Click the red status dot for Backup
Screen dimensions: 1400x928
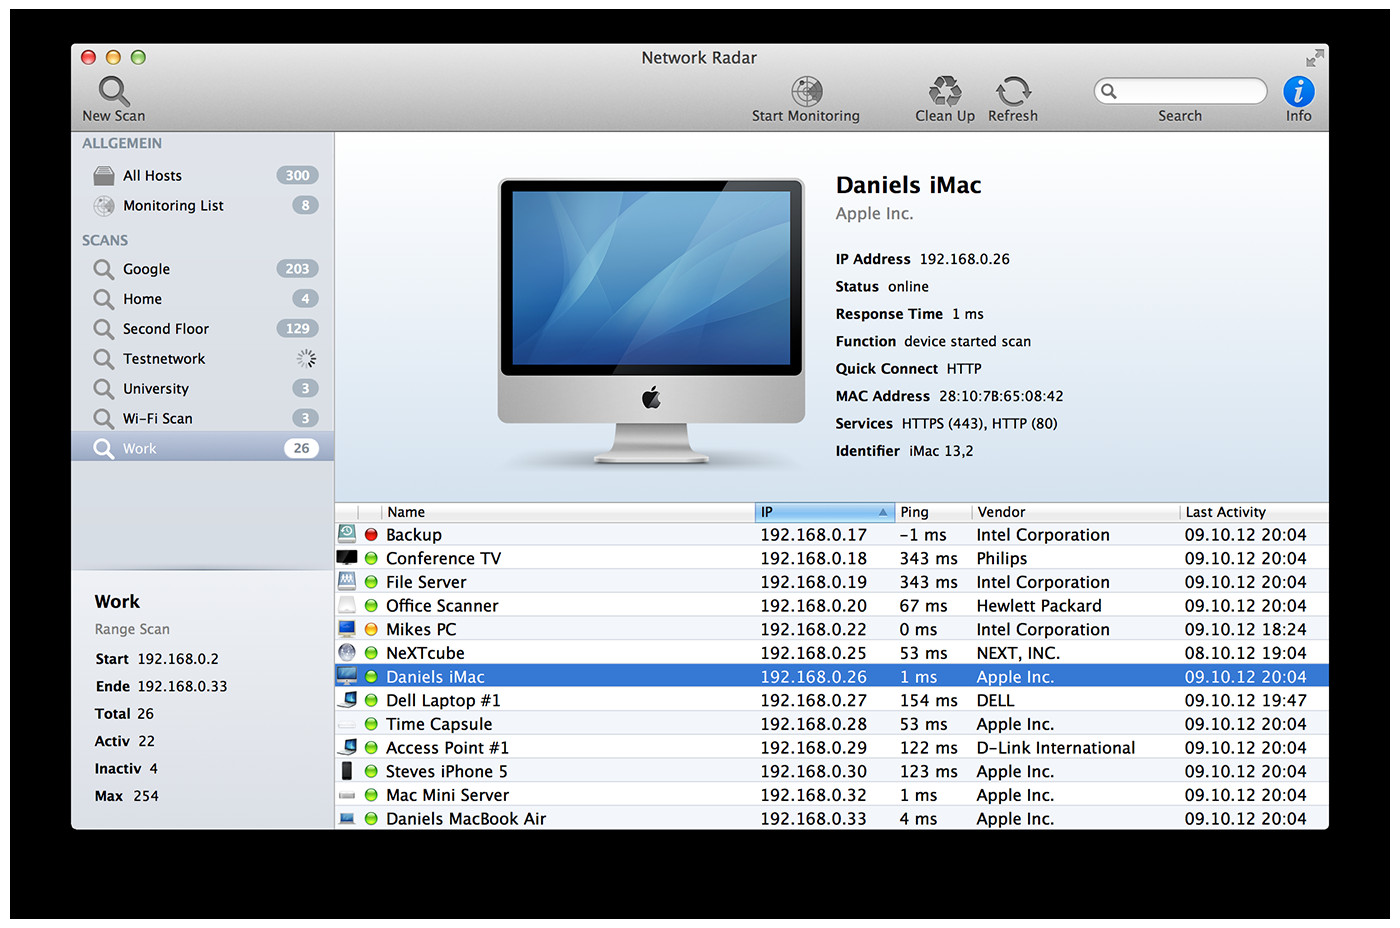371,535
